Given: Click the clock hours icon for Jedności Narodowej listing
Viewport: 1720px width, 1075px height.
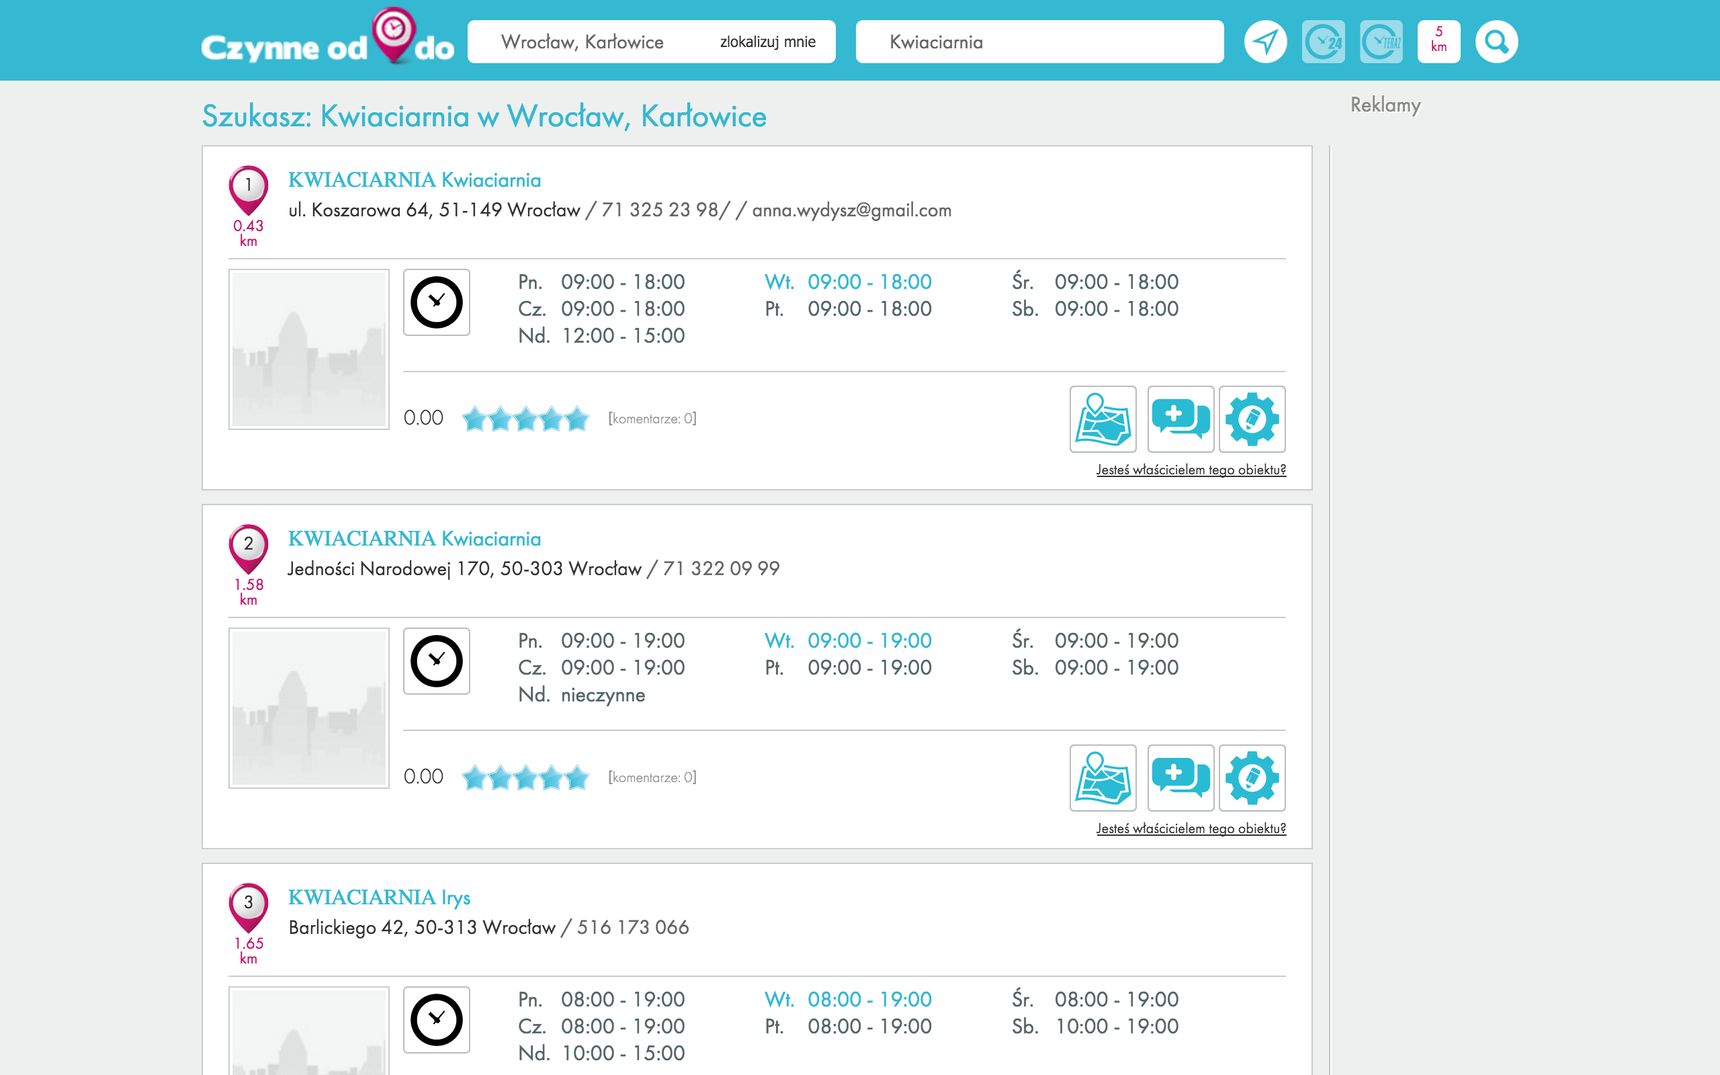Looking at the screenshot, I should [437, 661].
